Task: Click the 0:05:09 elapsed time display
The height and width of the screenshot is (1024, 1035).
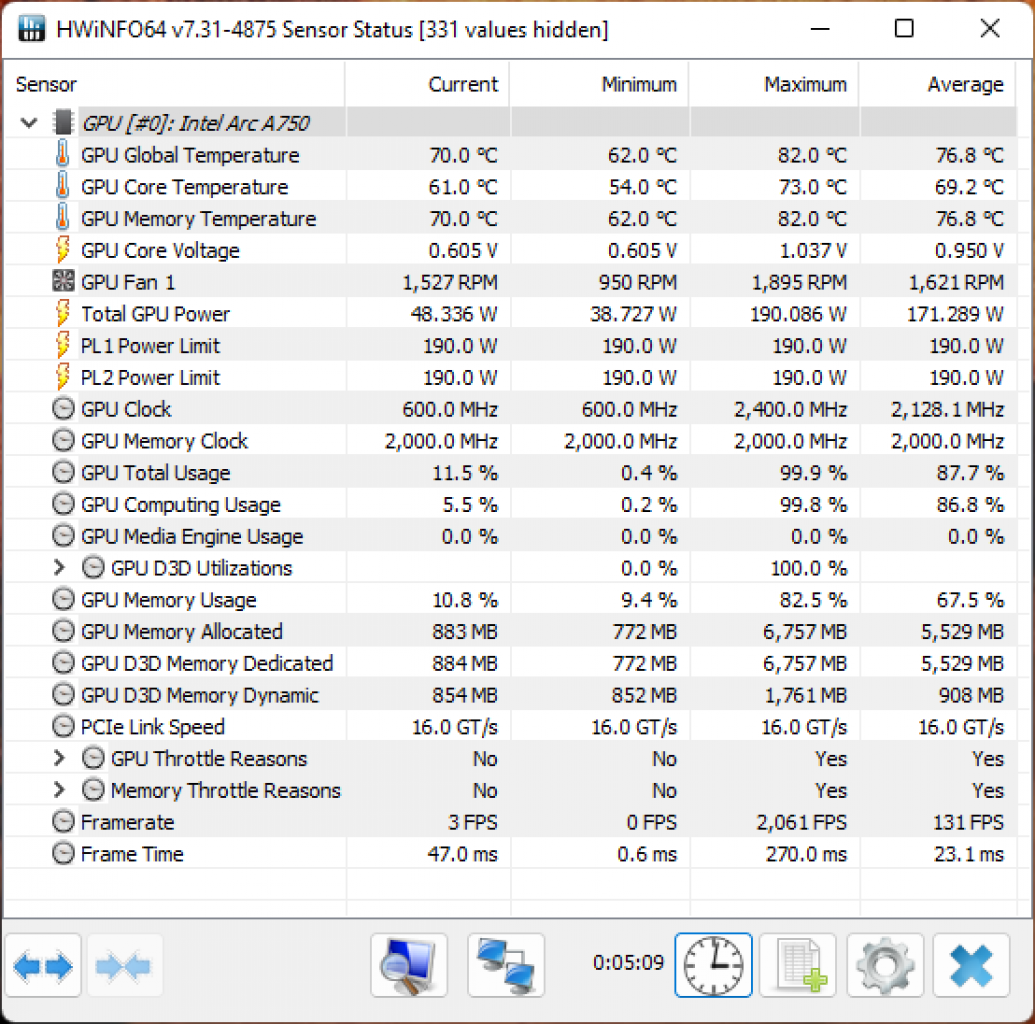Action: click(628, 962)
